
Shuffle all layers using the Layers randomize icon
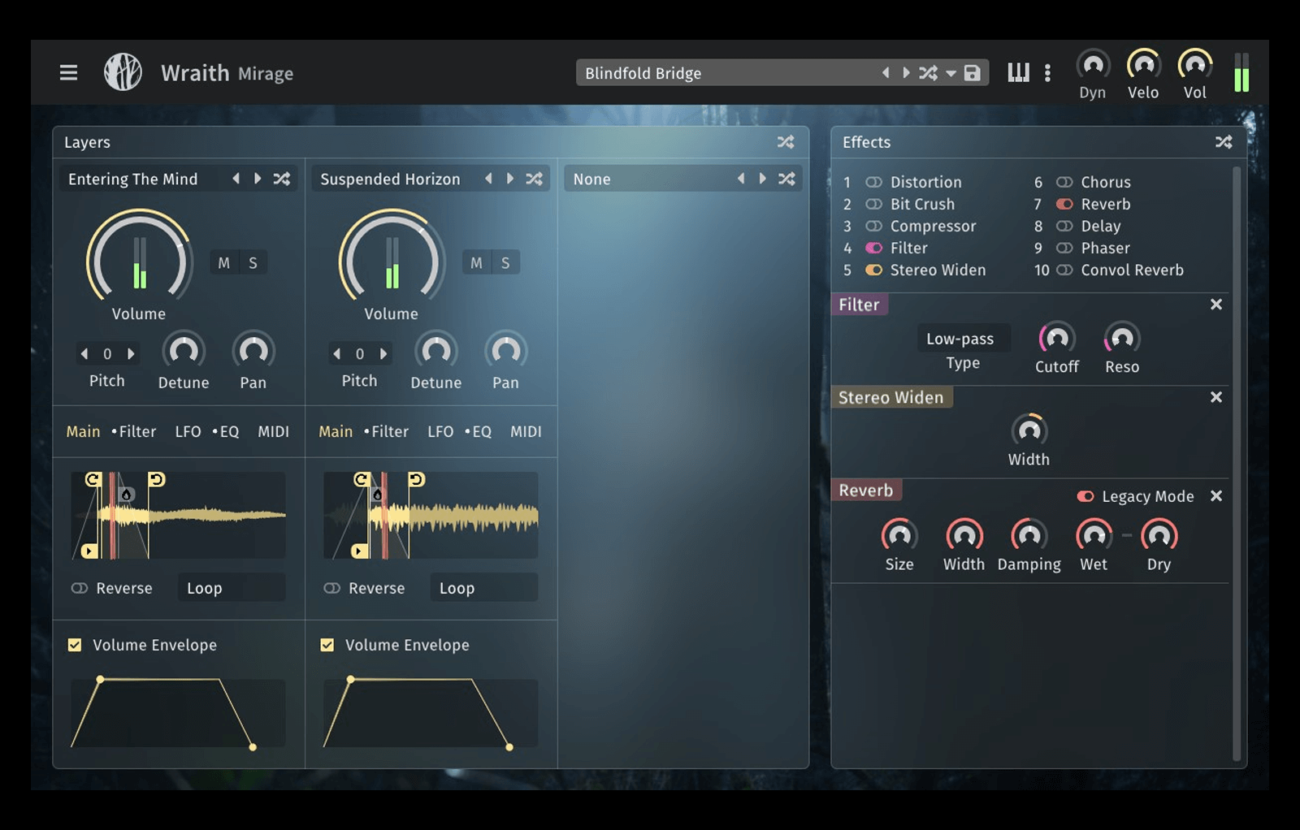tap(786, 142)
